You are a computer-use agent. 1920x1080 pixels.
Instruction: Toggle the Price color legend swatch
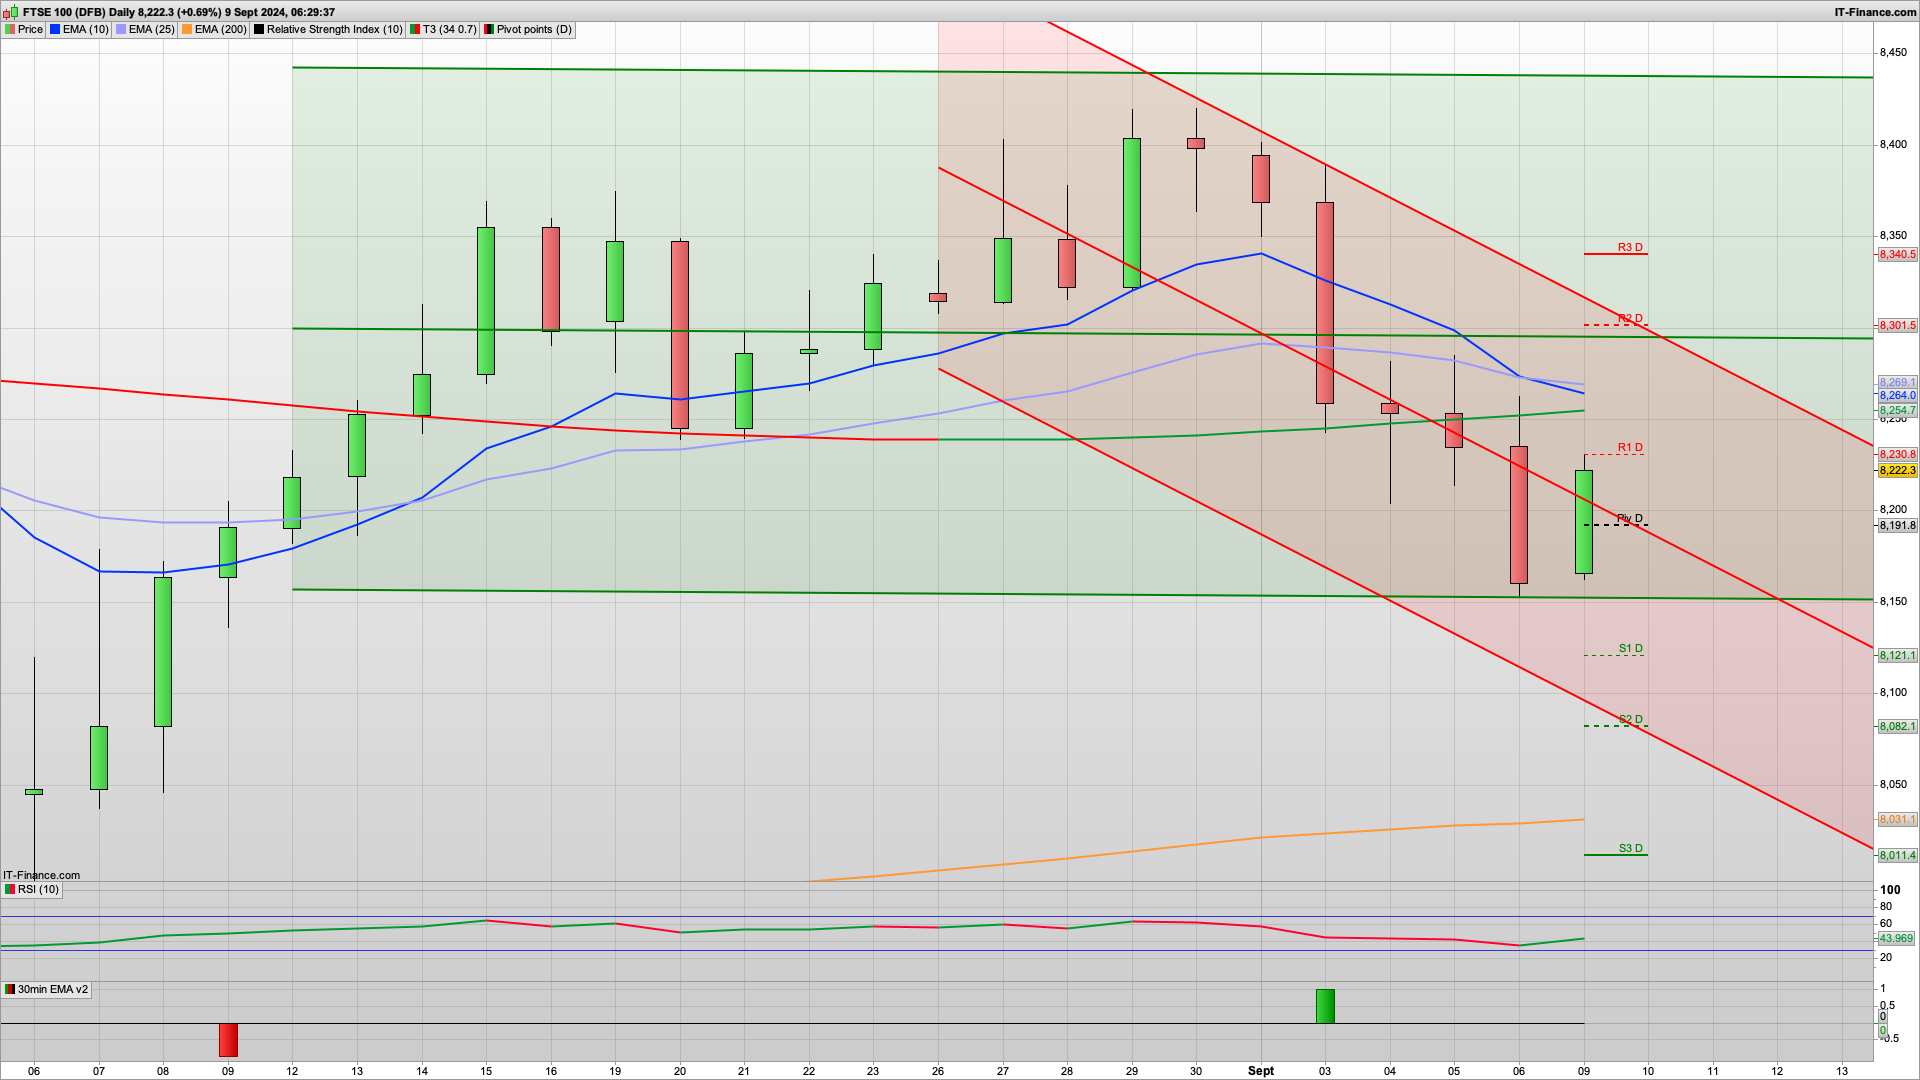[x=10, y=29]
